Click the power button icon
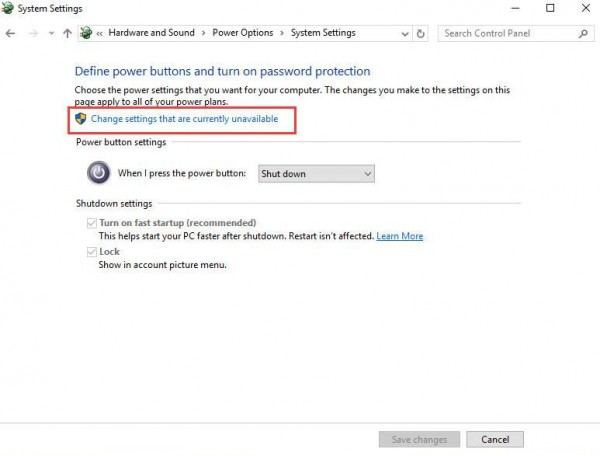The image size is (600, 456). click(x=98, y=173)
